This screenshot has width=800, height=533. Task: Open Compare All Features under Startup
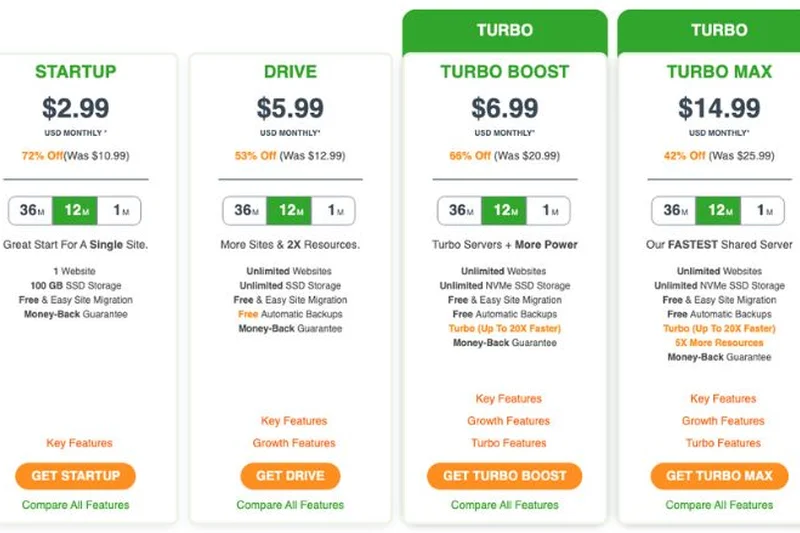(76, 505)
